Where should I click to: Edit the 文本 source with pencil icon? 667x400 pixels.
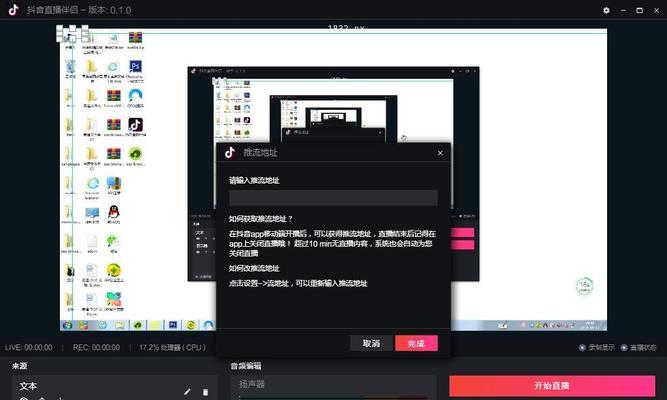pyautogui.click(x=188, y=392)
